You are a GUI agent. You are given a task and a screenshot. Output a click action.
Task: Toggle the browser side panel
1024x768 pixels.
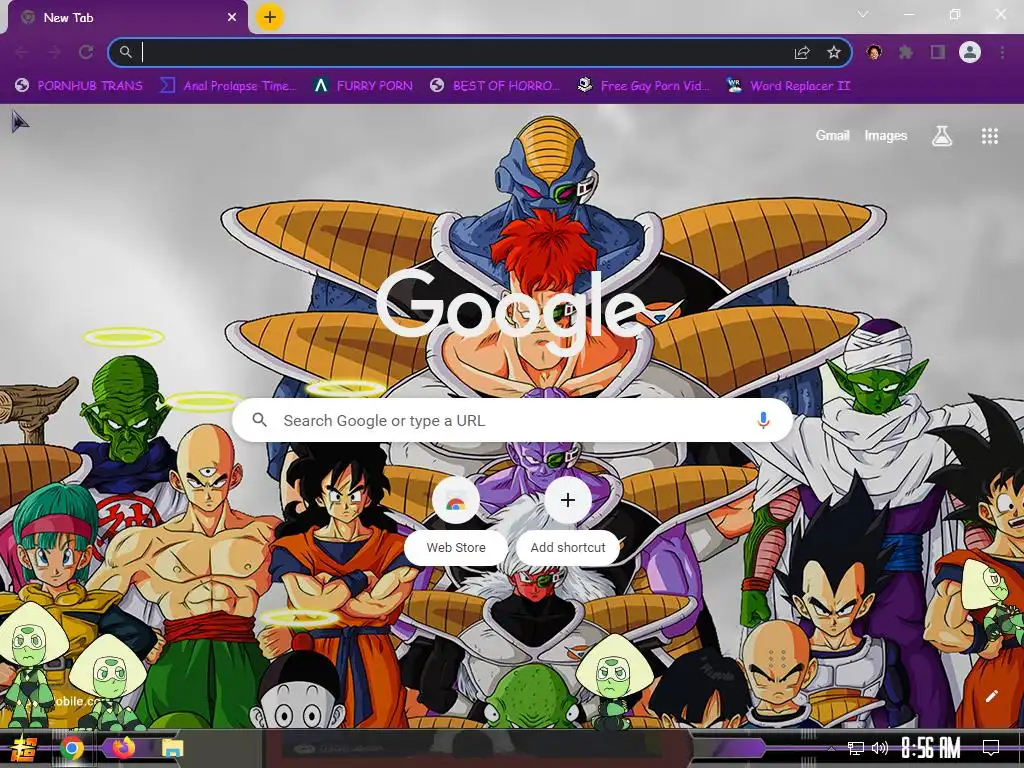938,52
